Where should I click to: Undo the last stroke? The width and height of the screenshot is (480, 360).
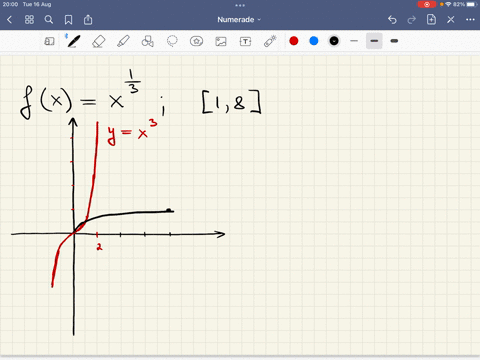[x=392, y=20]
